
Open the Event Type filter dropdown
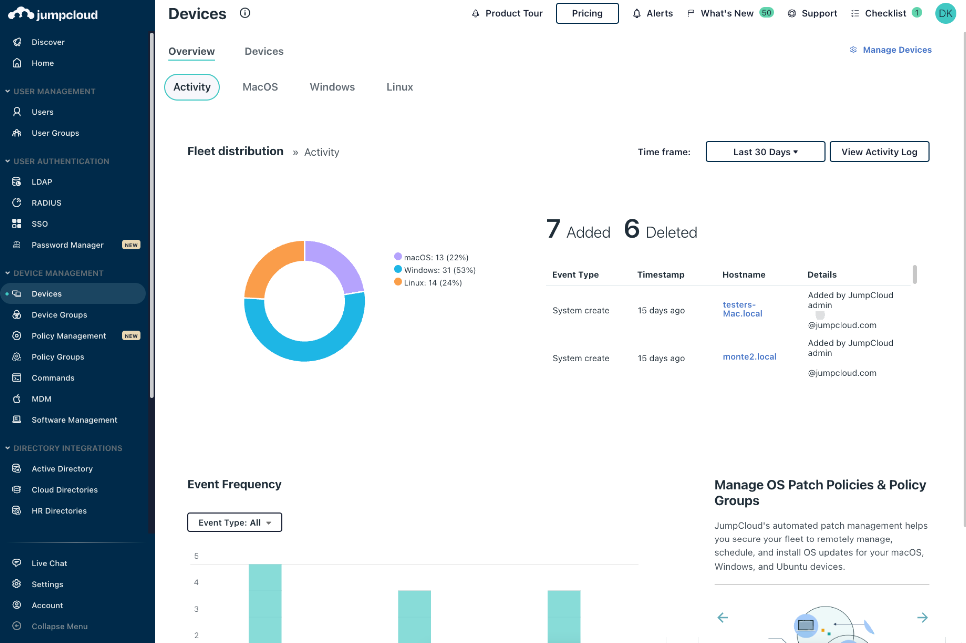pos(234,521)
